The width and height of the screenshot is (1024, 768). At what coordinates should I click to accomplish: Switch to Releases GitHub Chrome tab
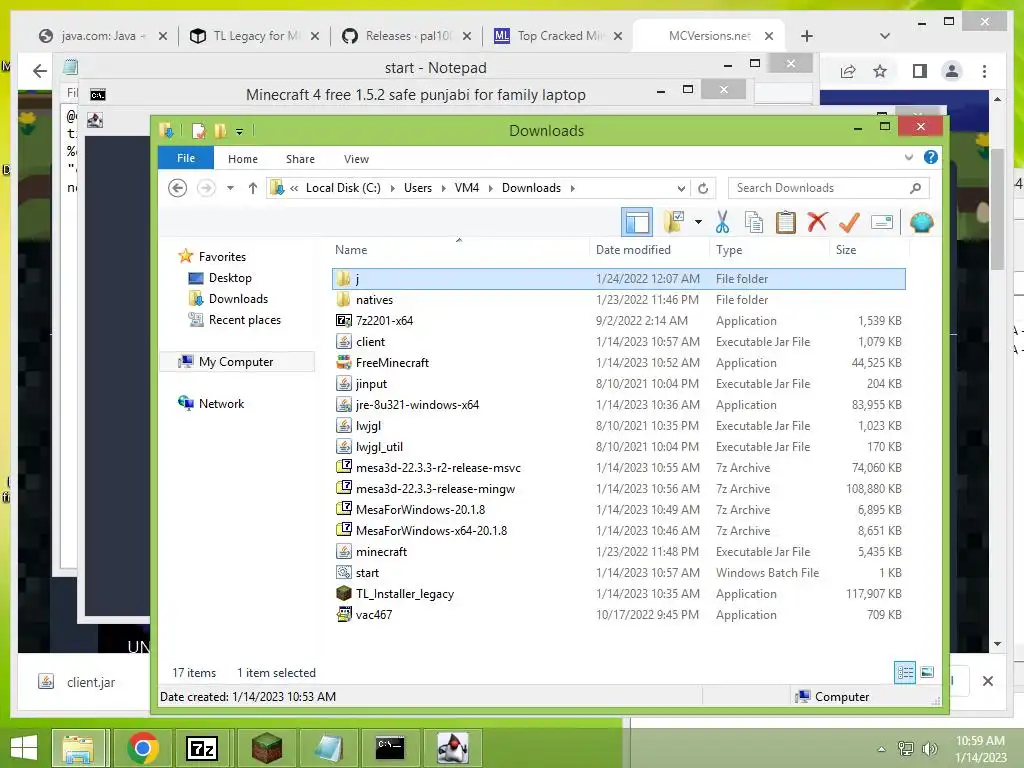tap(408, 36)
